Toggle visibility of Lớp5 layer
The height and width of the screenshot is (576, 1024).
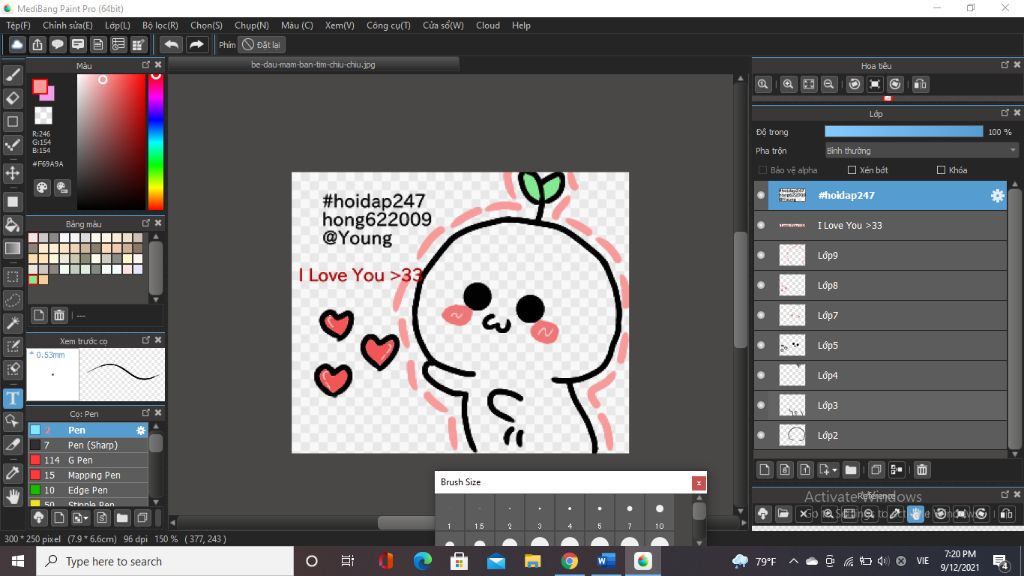(x=761, y=345)
